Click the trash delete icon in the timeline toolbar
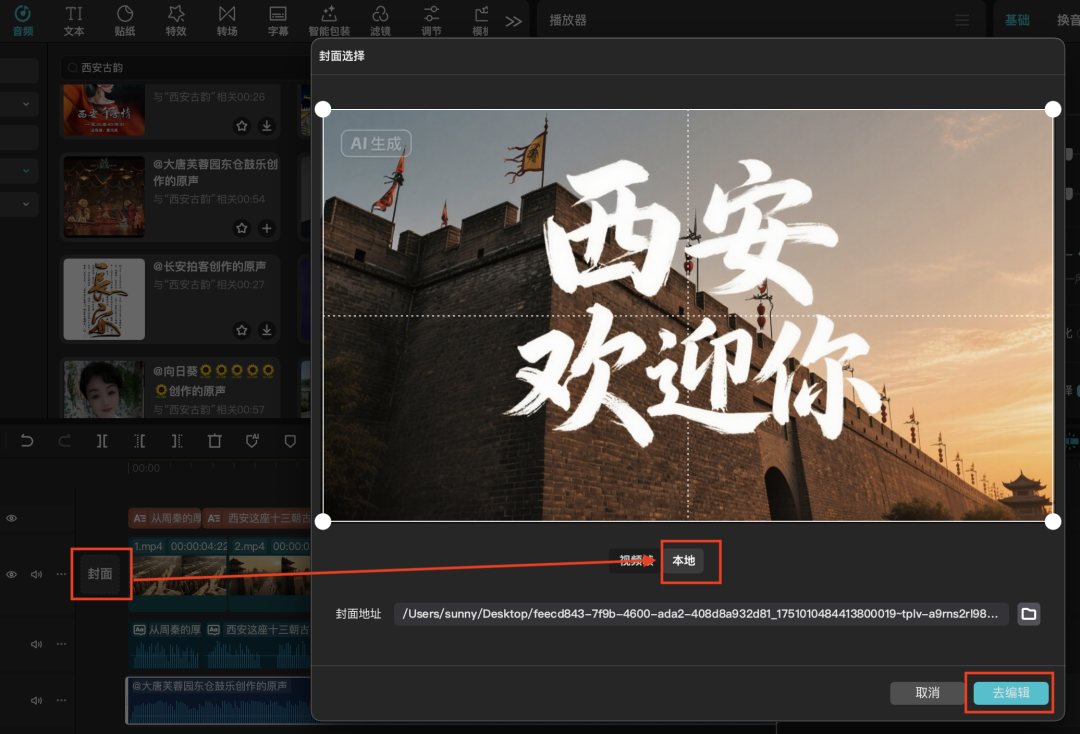 214,440
